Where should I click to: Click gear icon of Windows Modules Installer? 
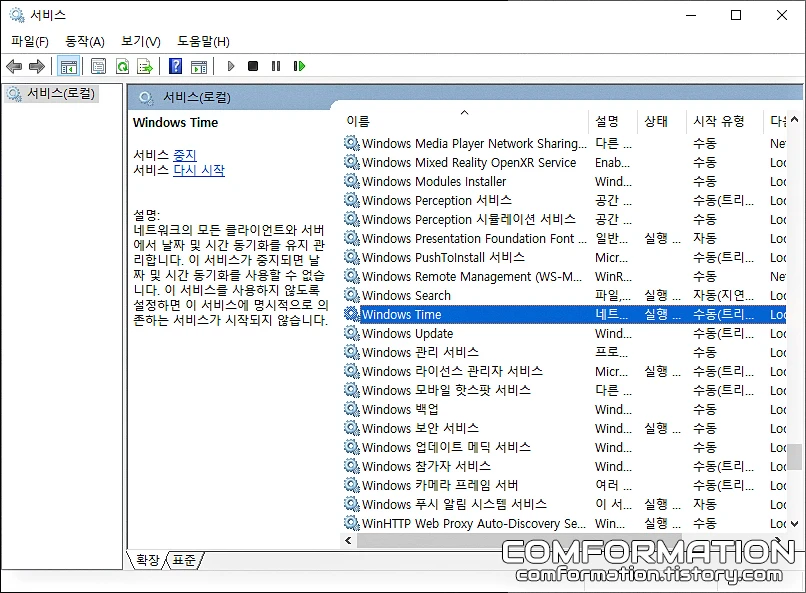352,181
